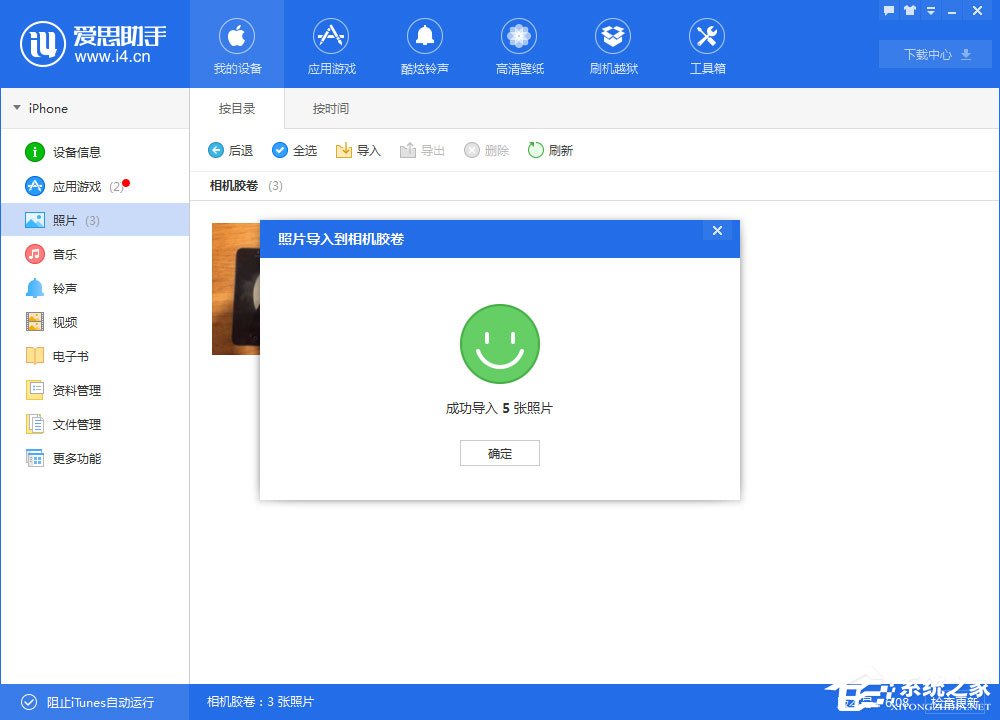1000x720 pixels.
Task: Open 刷机越狱 flash and jailbreak icon
Action: [613, 36]
